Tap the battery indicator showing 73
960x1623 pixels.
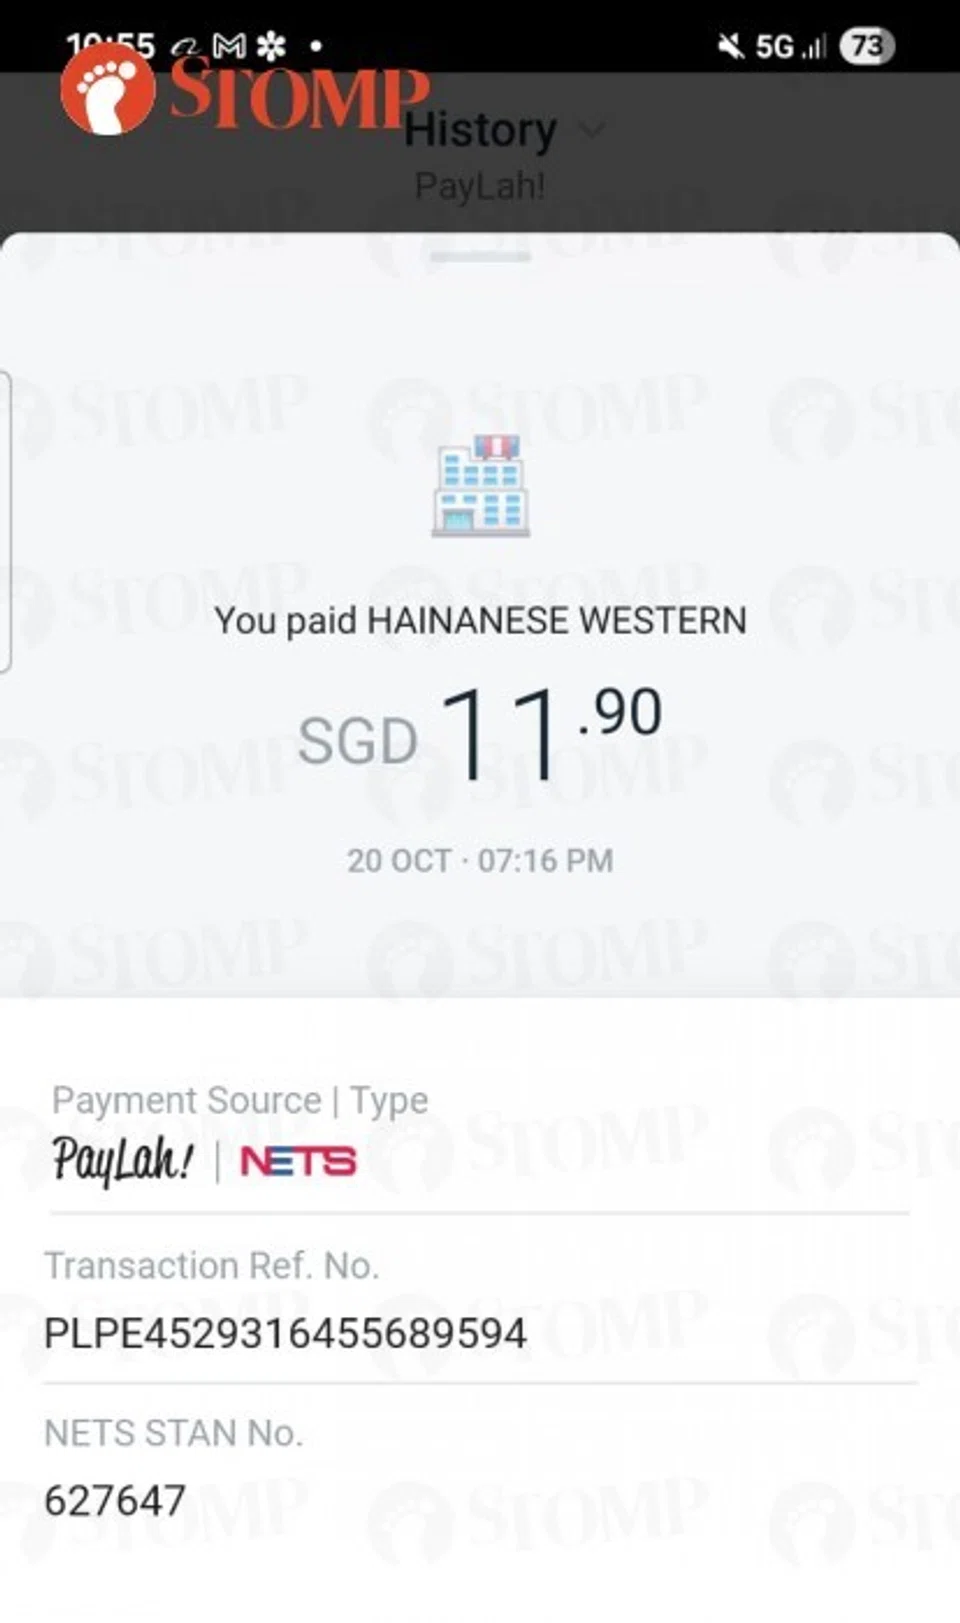866,46
